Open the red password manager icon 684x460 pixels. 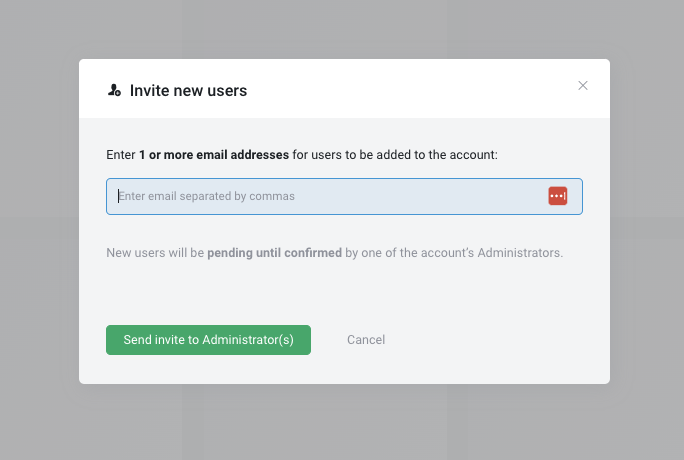(557, 196)
